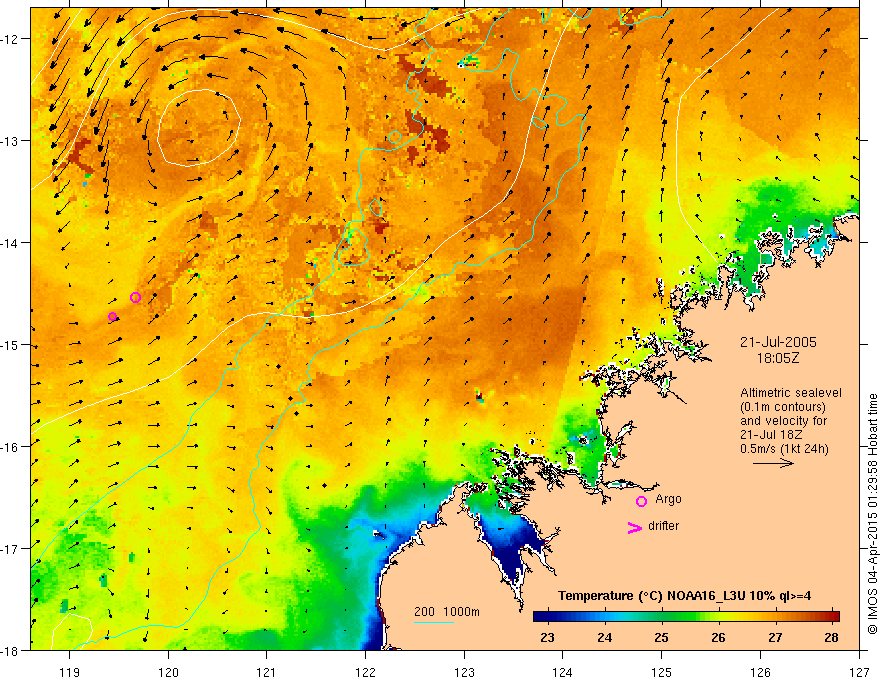
Task: Click longitude axis label 124
Action: click(x=563, y=672)
